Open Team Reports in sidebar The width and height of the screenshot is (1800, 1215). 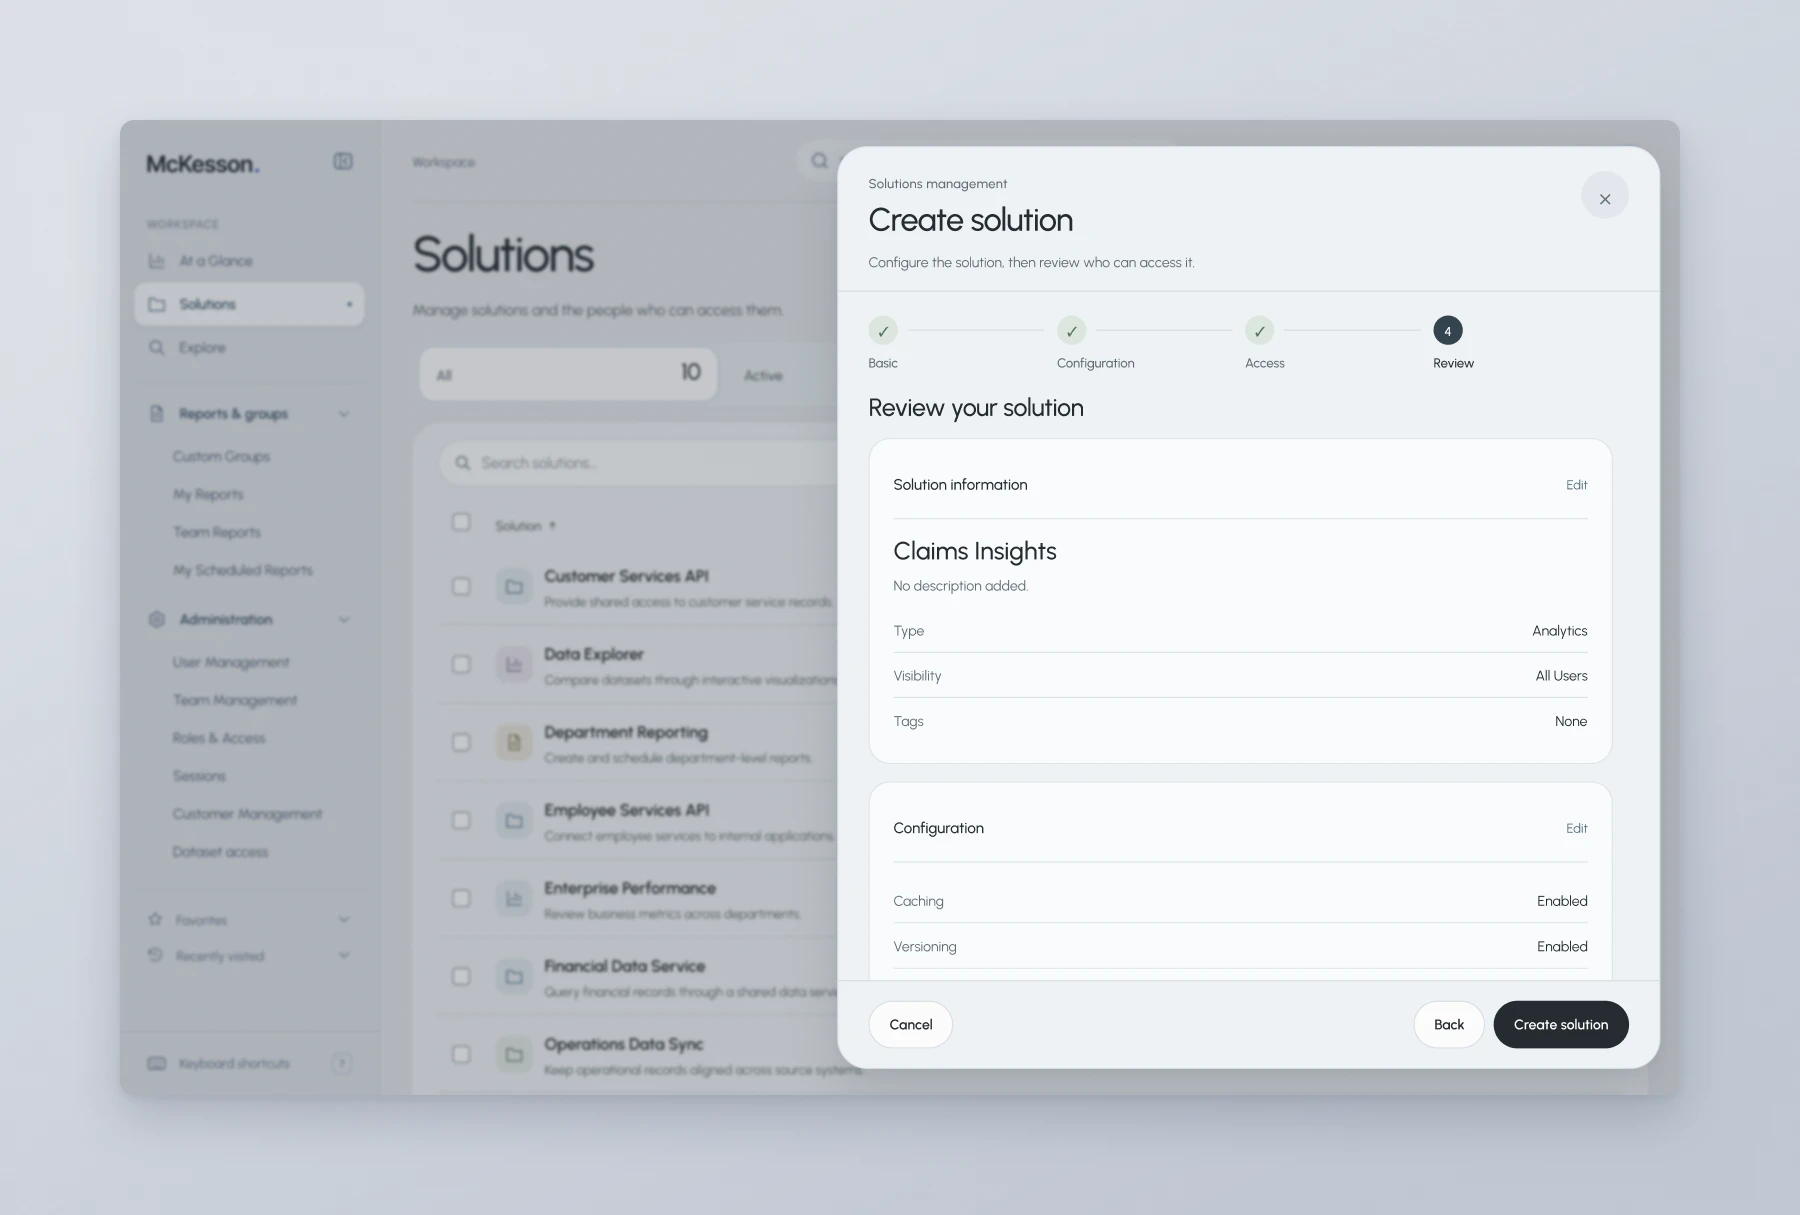(217, 532)
